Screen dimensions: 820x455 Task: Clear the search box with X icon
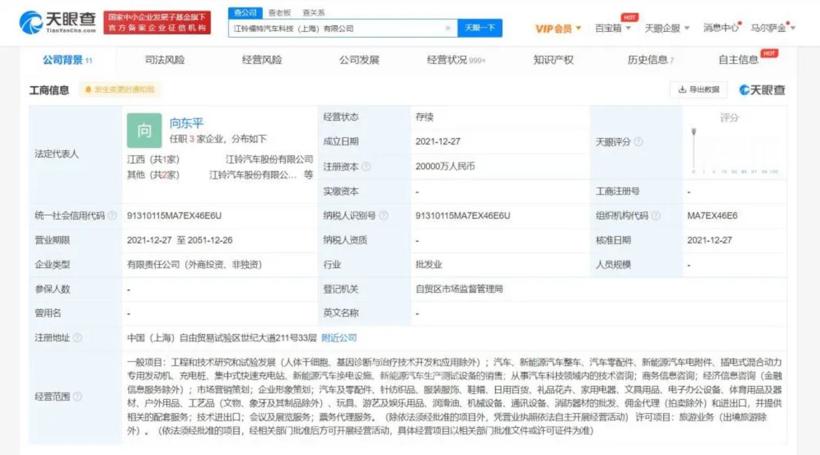tap(447, 28)
